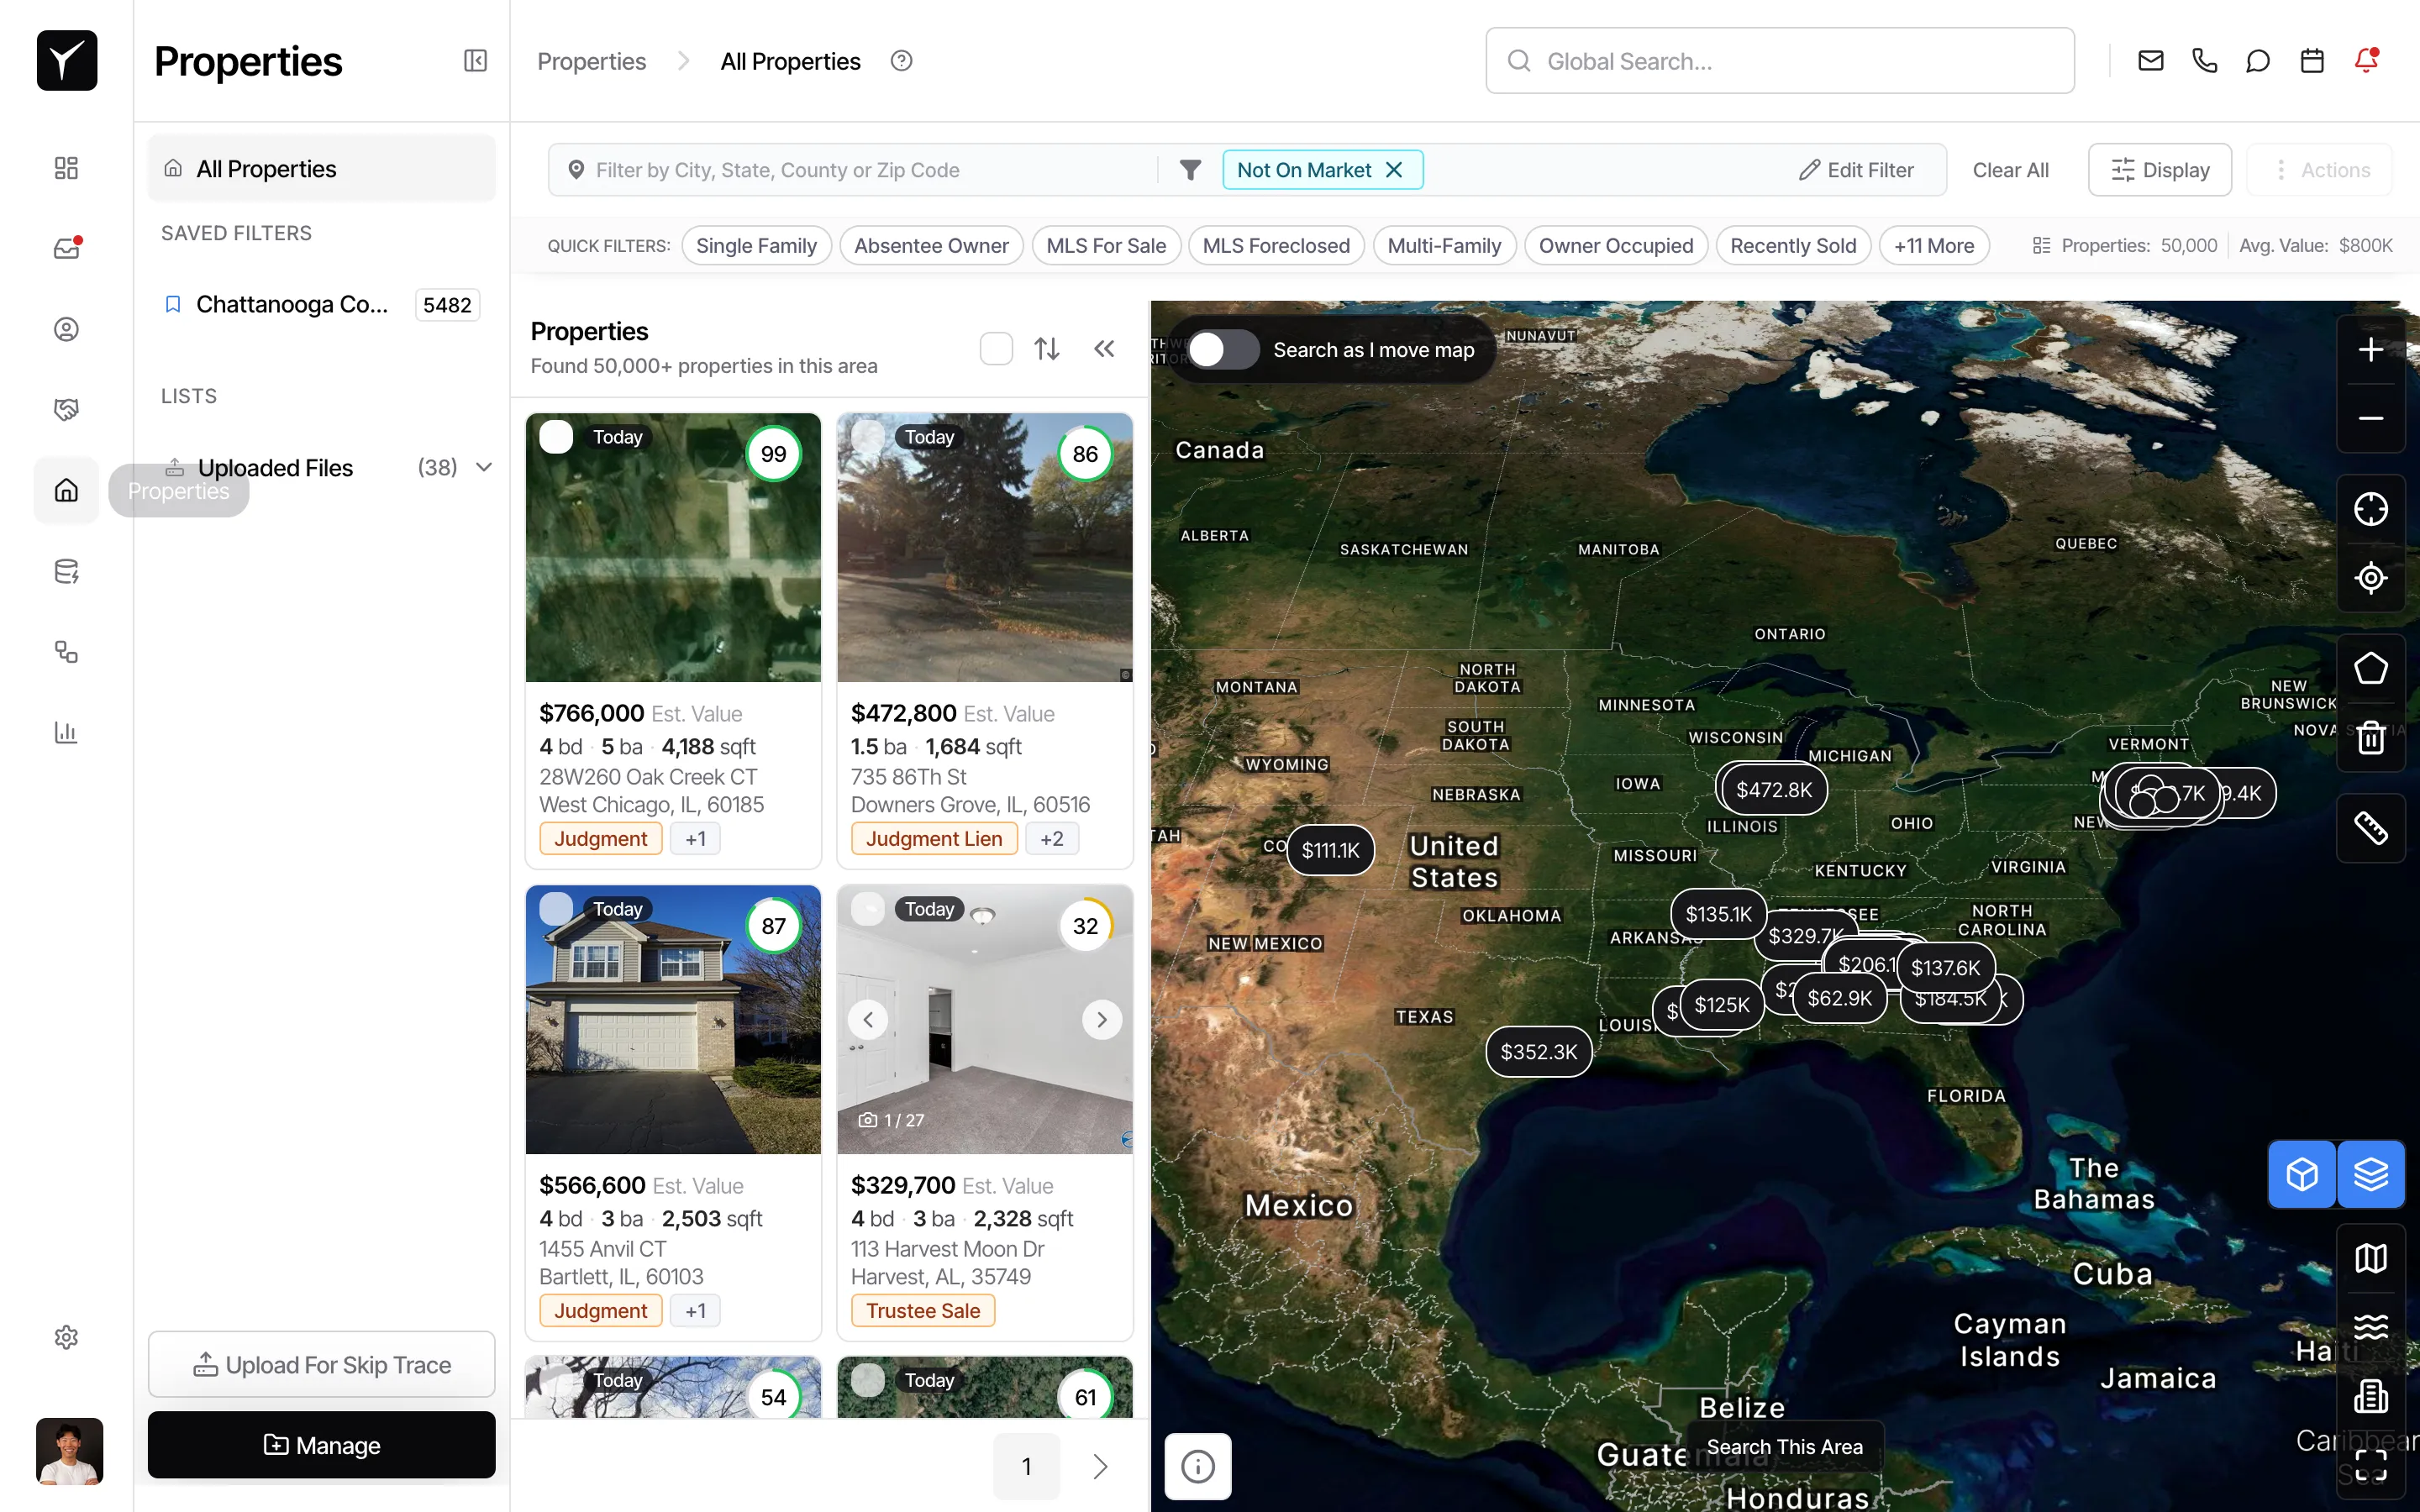Collapse the property list with double chevron
This screenshot has width=2420, height=1512.
point(1104,349)
